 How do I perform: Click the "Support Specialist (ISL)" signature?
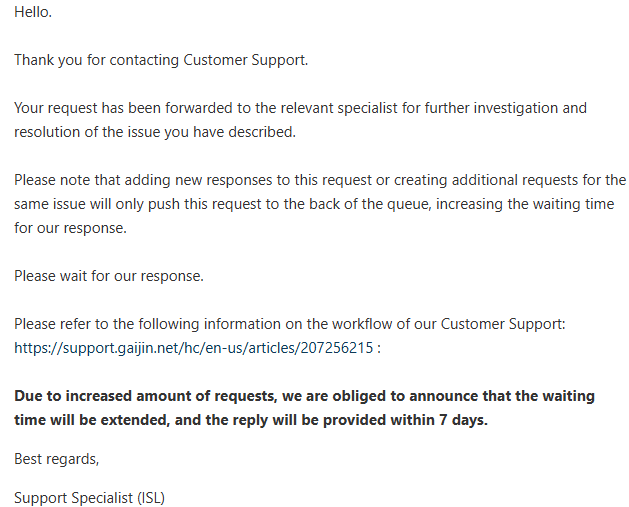click(x=90, y=497)
